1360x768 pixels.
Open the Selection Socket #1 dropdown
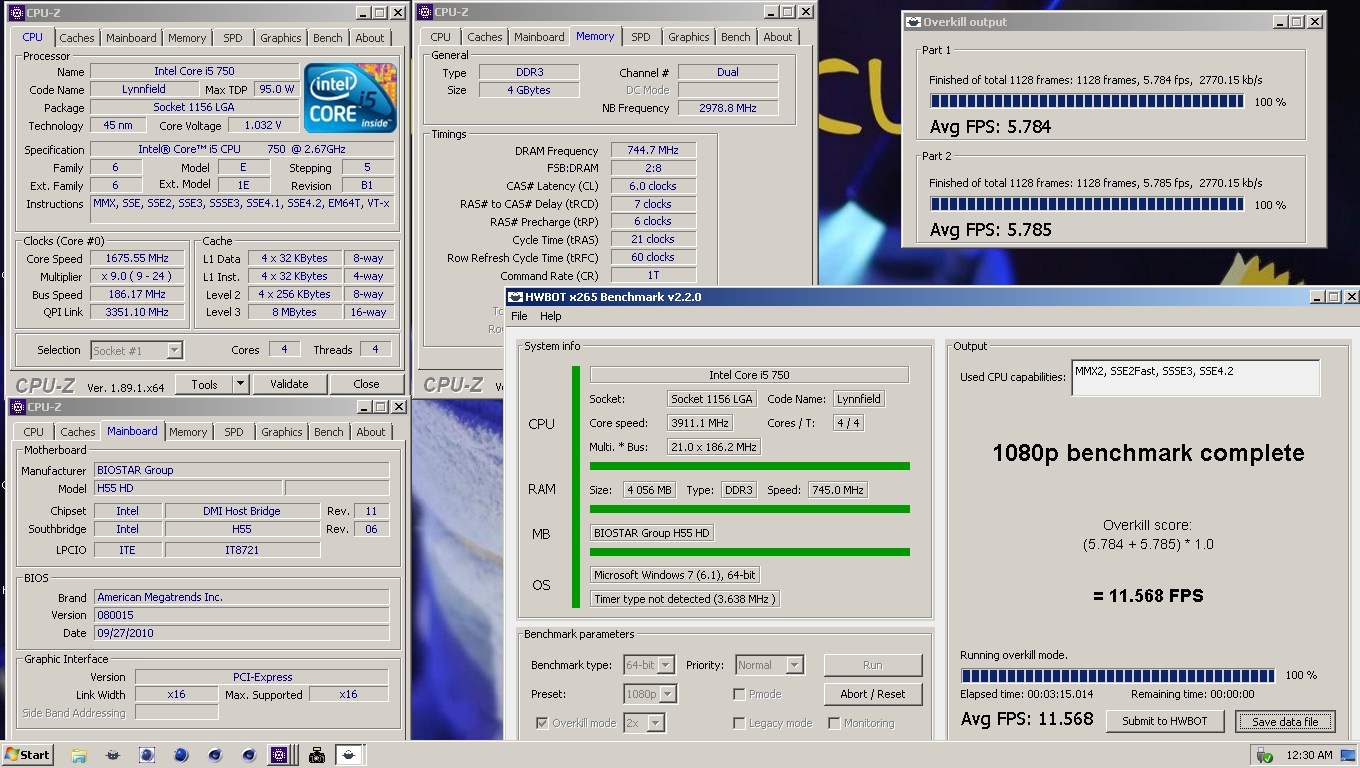[x=137, y=350]
